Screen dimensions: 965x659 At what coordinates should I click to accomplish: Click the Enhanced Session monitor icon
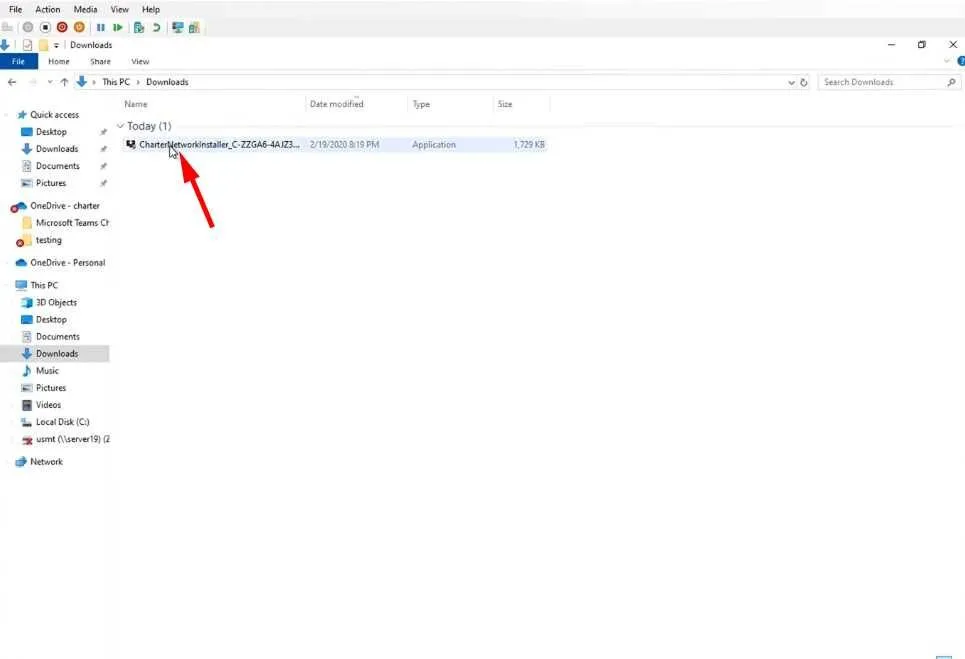pos(177,27)
